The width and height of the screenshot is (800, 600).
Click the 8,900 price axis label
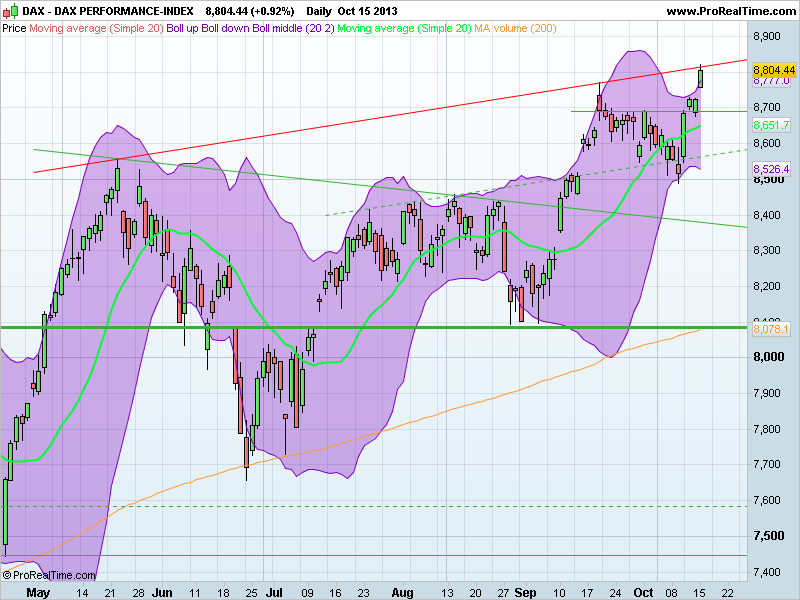[x=767, y=36]
